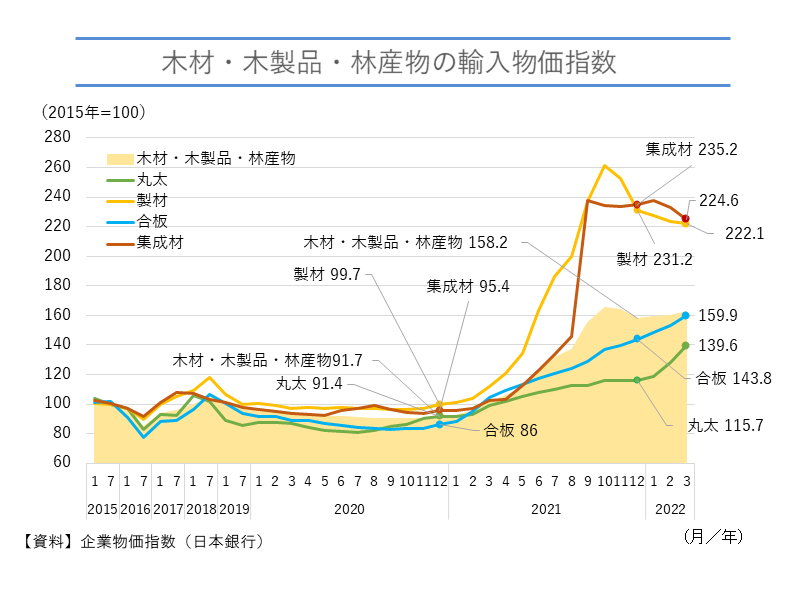800x600 pixels.
Task: Click the 集成材 235.2 data label
Action: (x=691, y=149)
